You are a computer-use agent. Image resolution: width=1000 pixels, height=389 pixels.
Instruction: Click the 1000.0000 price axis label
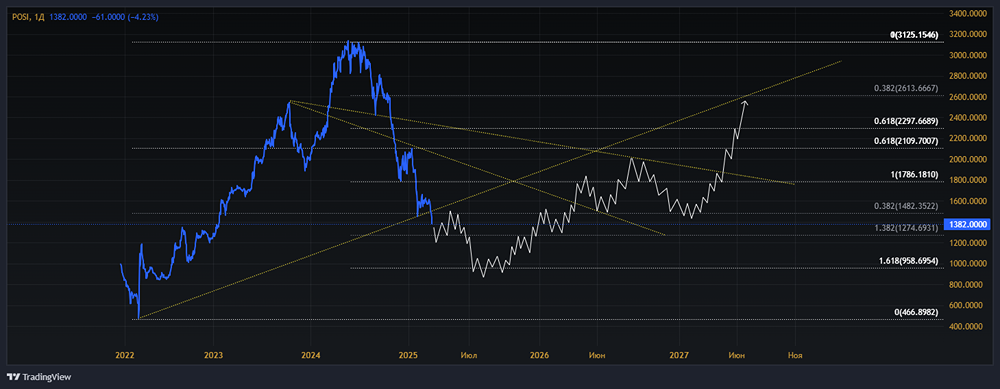[969, 264]
